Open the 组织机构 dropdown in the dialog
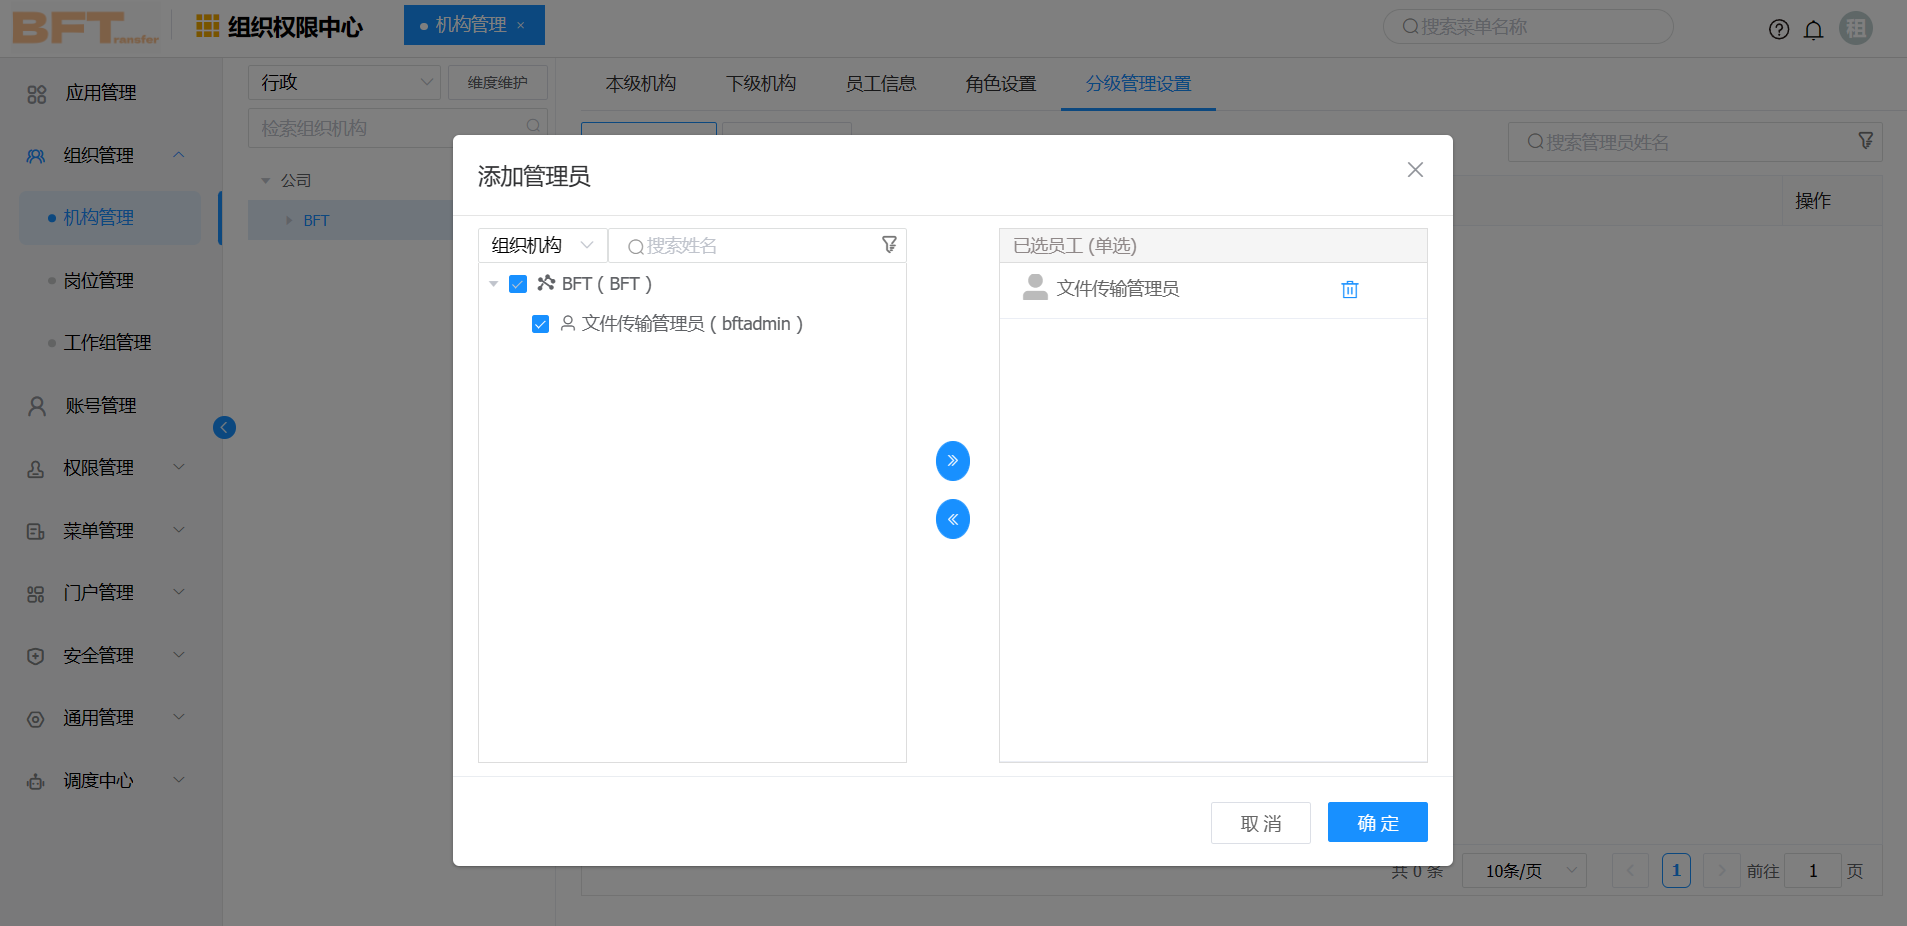The height and width of the screenshot is (926, 1907). [541, 244]
